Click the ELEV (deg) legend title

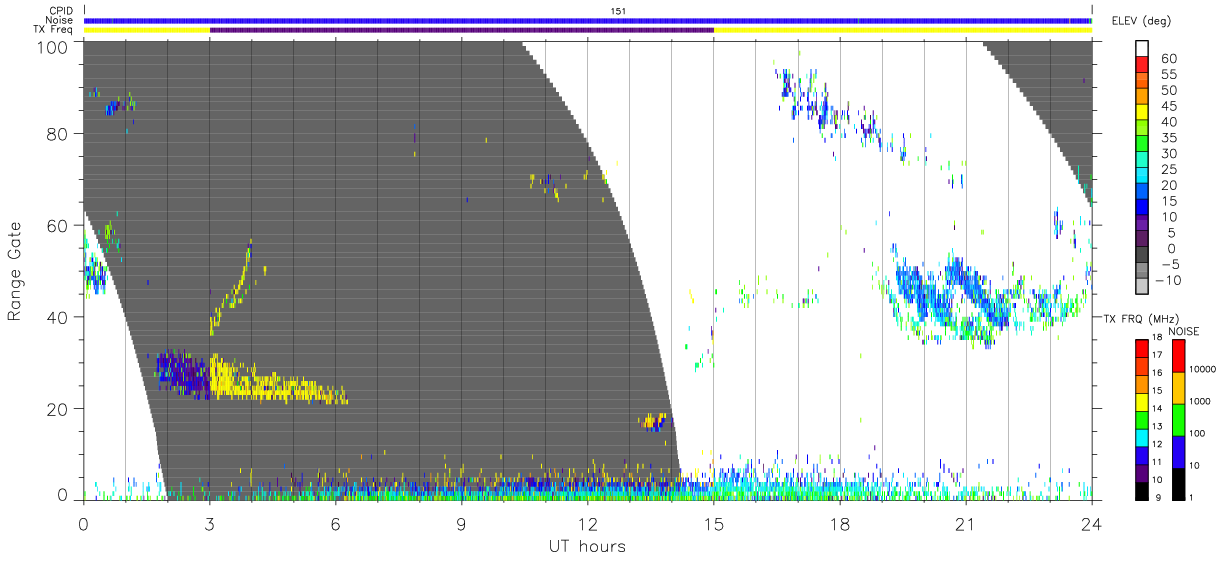tap(1141, 20)
